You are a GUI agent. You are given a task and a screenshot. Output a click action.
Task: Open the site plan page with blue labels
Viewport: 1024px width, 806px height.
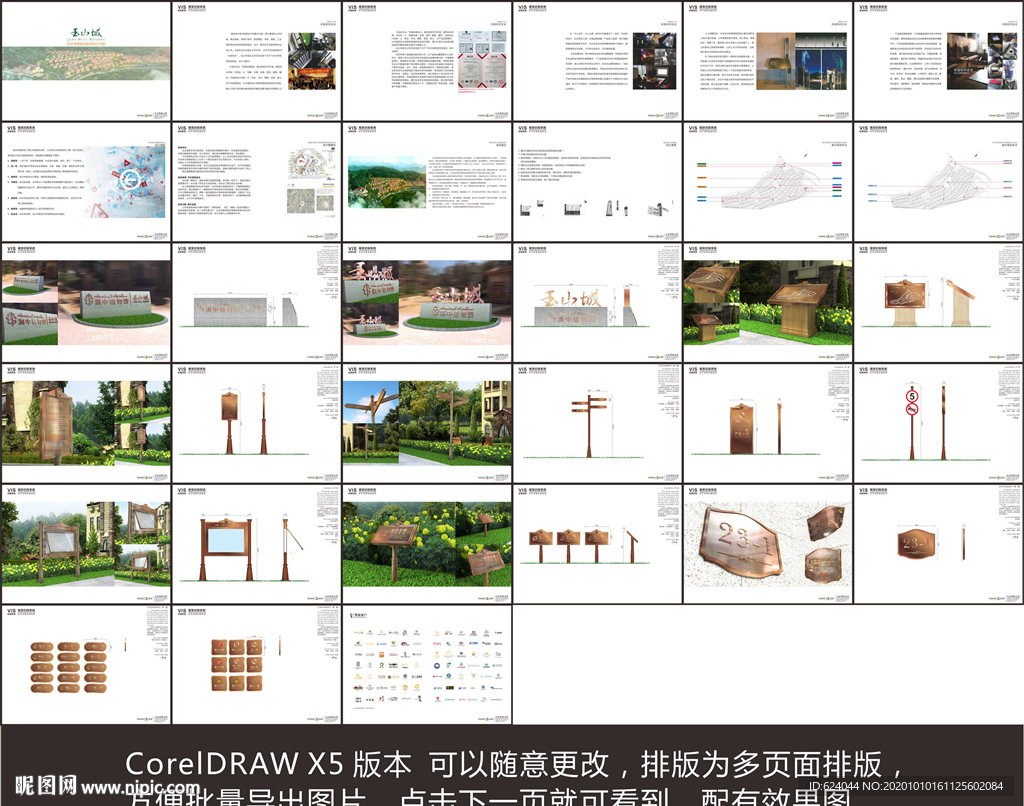click(x=938, y=182)
